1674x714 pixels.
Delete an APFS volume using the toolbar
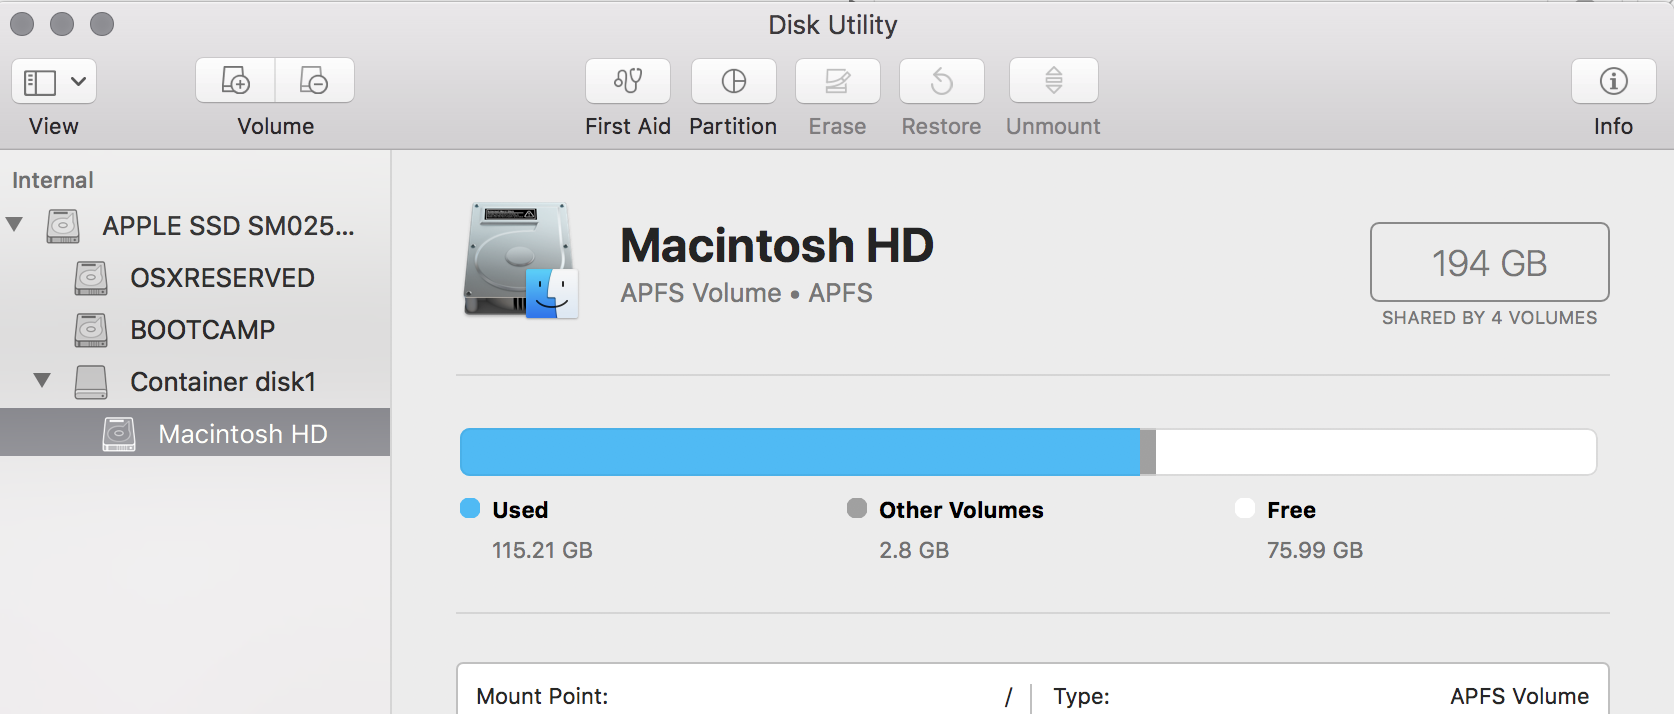pyautogui.click(x=314, y=81)
